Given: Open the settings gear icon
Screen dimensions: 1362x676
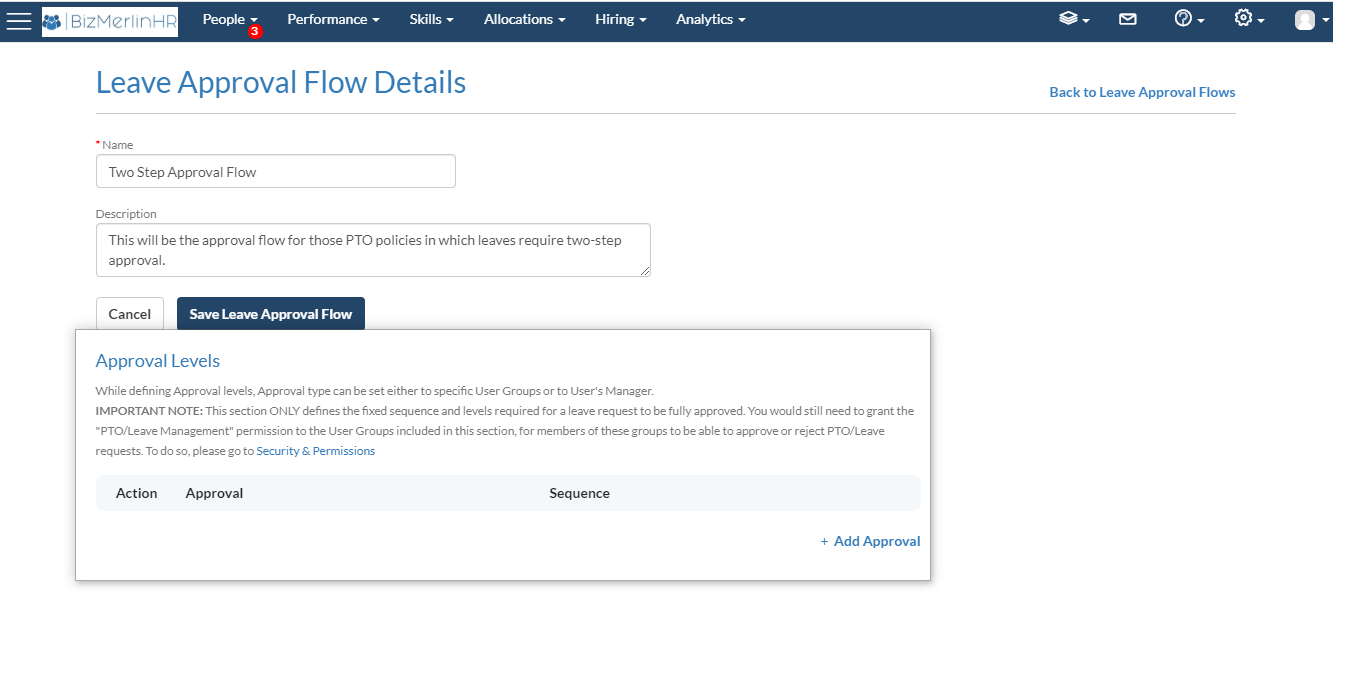Looking at the screenshot, I should click(x=1242, y=18).
